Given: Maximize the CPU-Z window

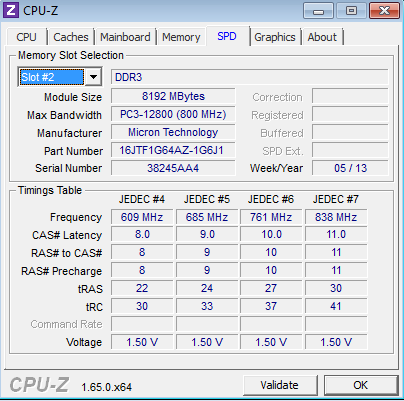Looking at the screenshot, I should [x=351, y=11].
